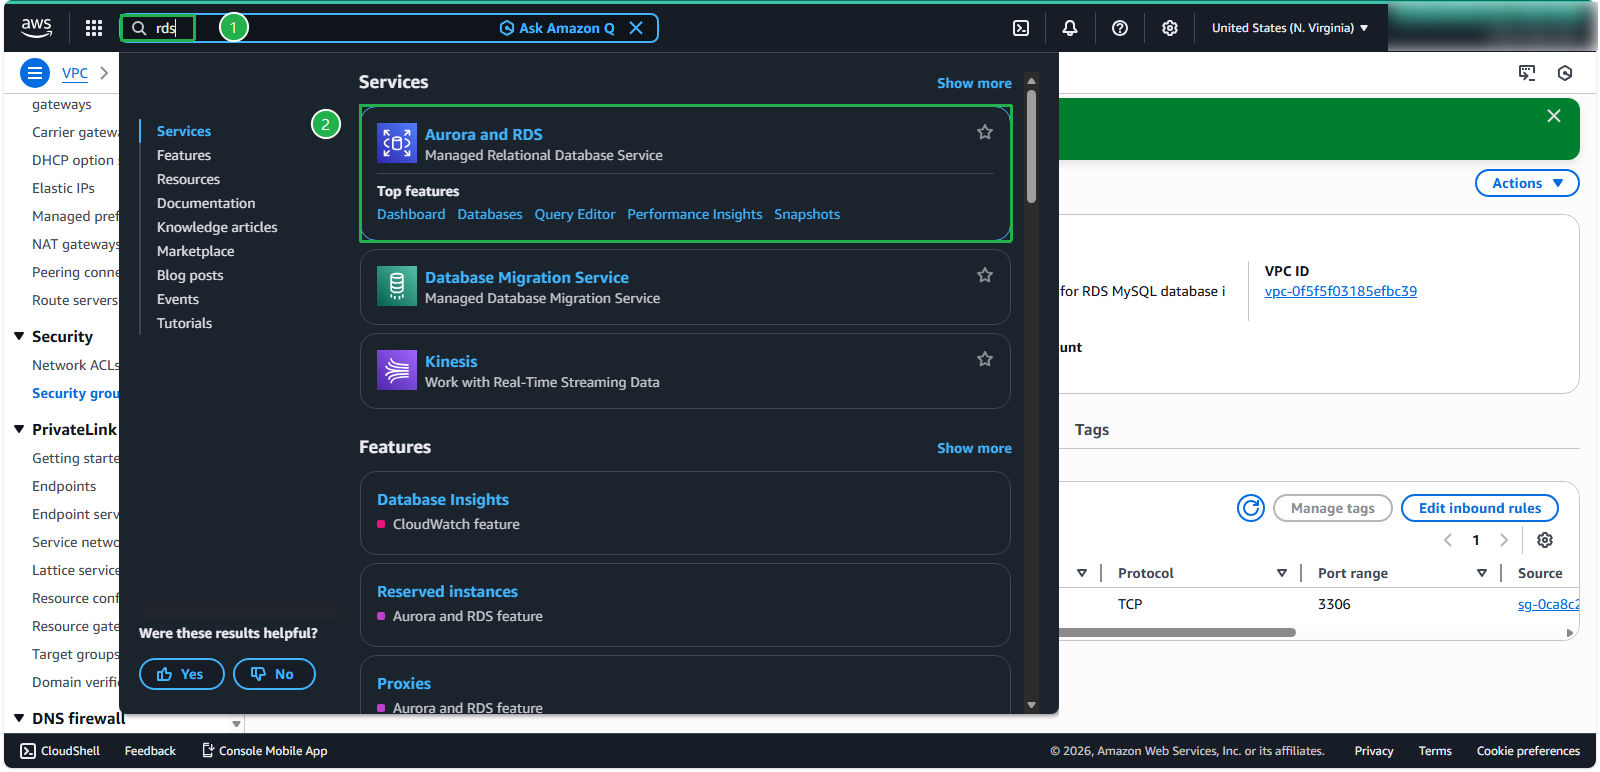The width and height of the screenshot is (1600, 772).
Task: Favorite Kinesis with star
Action: (x=985, y=359)
